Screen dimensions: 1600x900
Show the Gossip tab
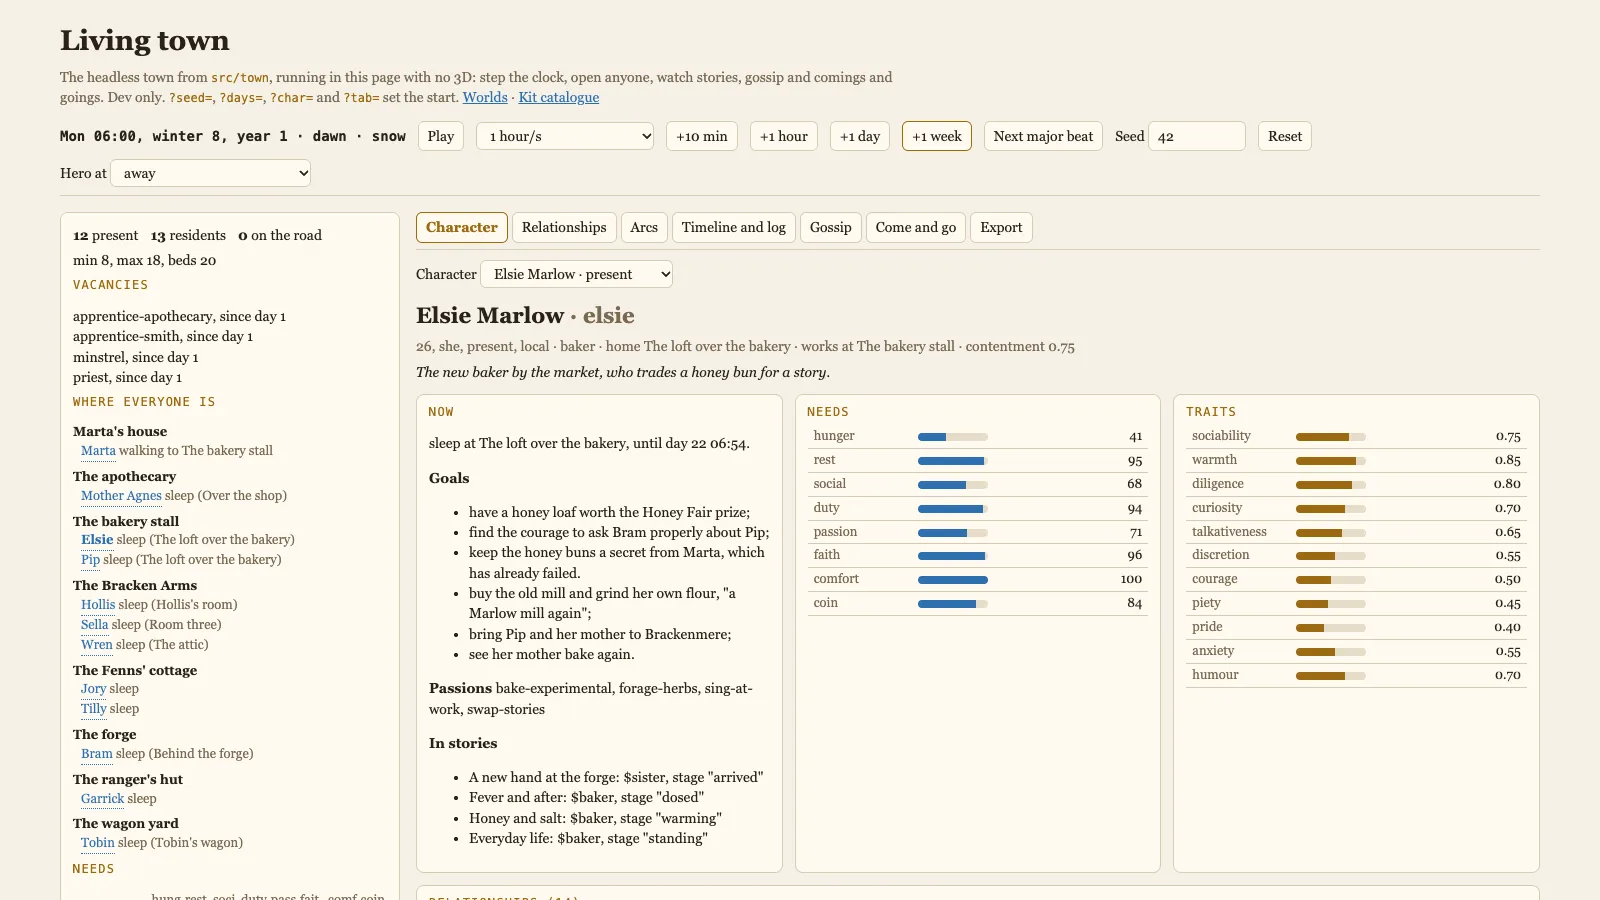pyautogui.click(x=831, y=227)
